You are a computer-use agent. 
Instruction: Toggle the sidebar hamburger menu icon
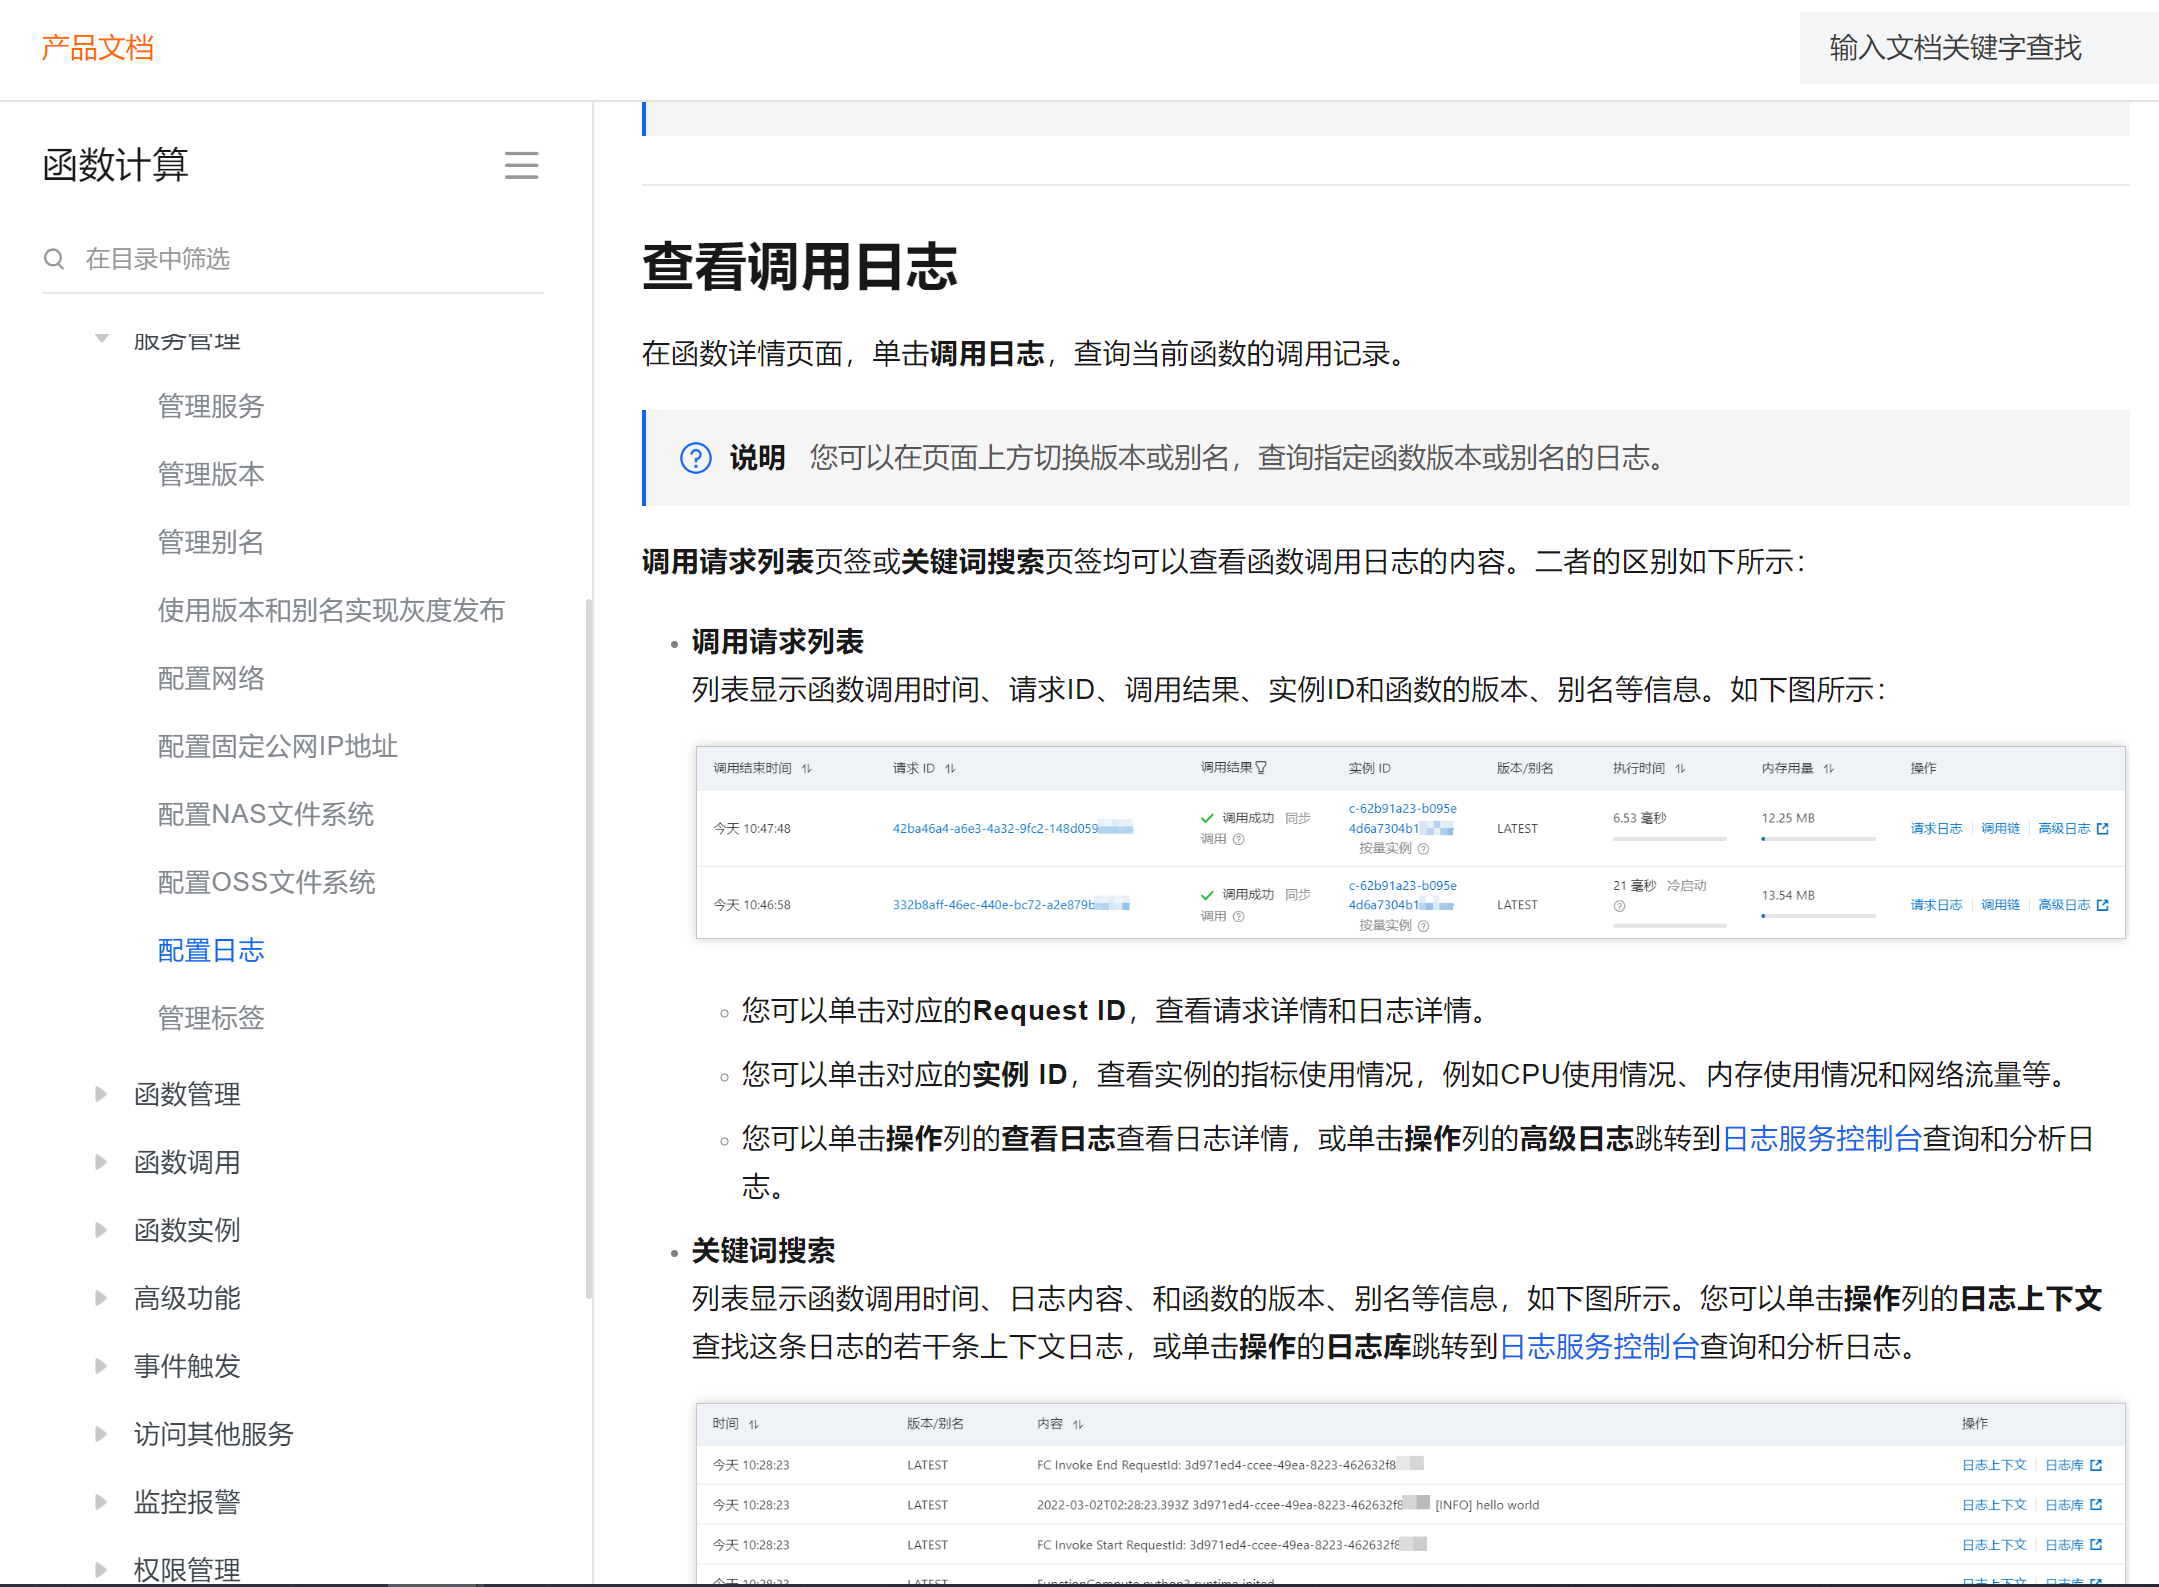pos(521,165)
